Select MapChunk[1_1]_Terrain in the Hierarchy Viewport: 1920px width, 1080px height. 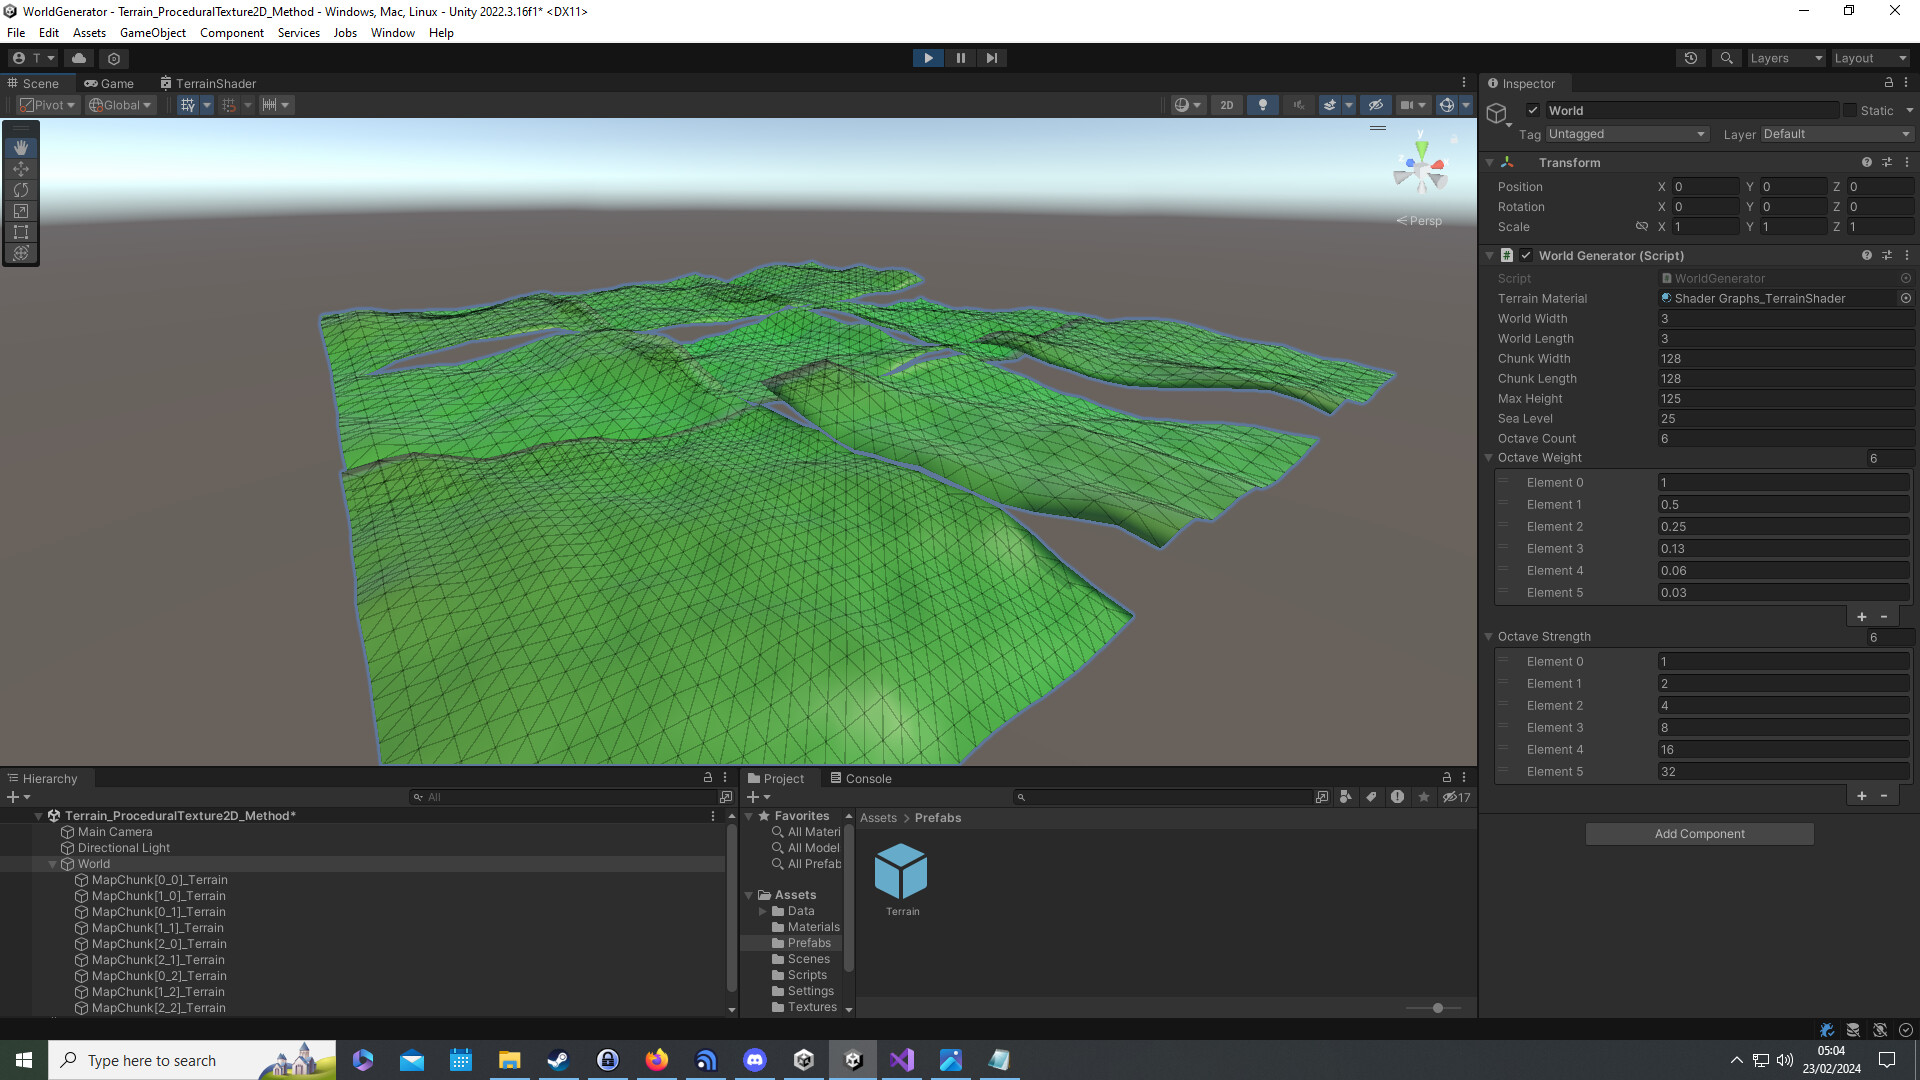tap(156, 927)
